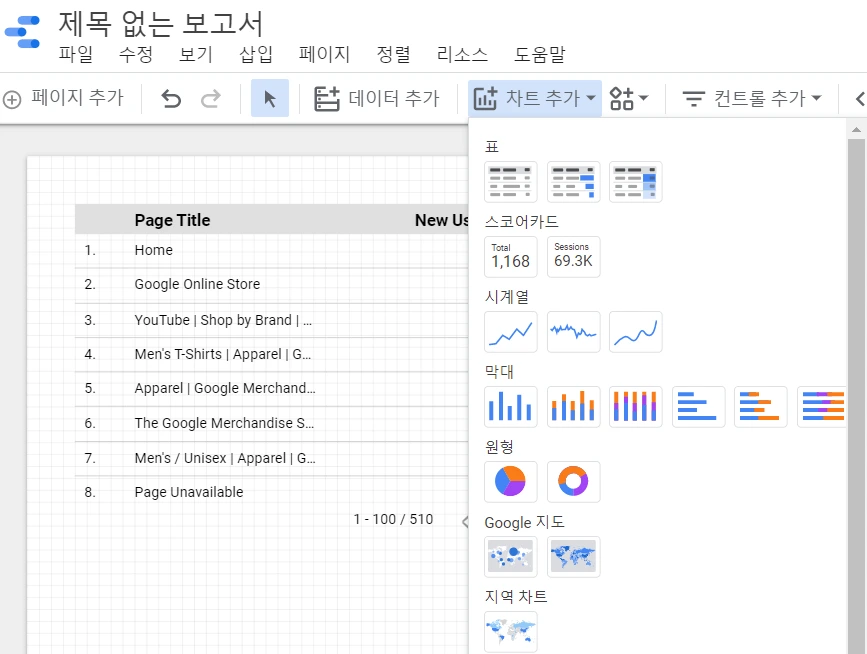Insert a table with bars chart
Viewport: 867px width, 654px height.
coord(573,182)
